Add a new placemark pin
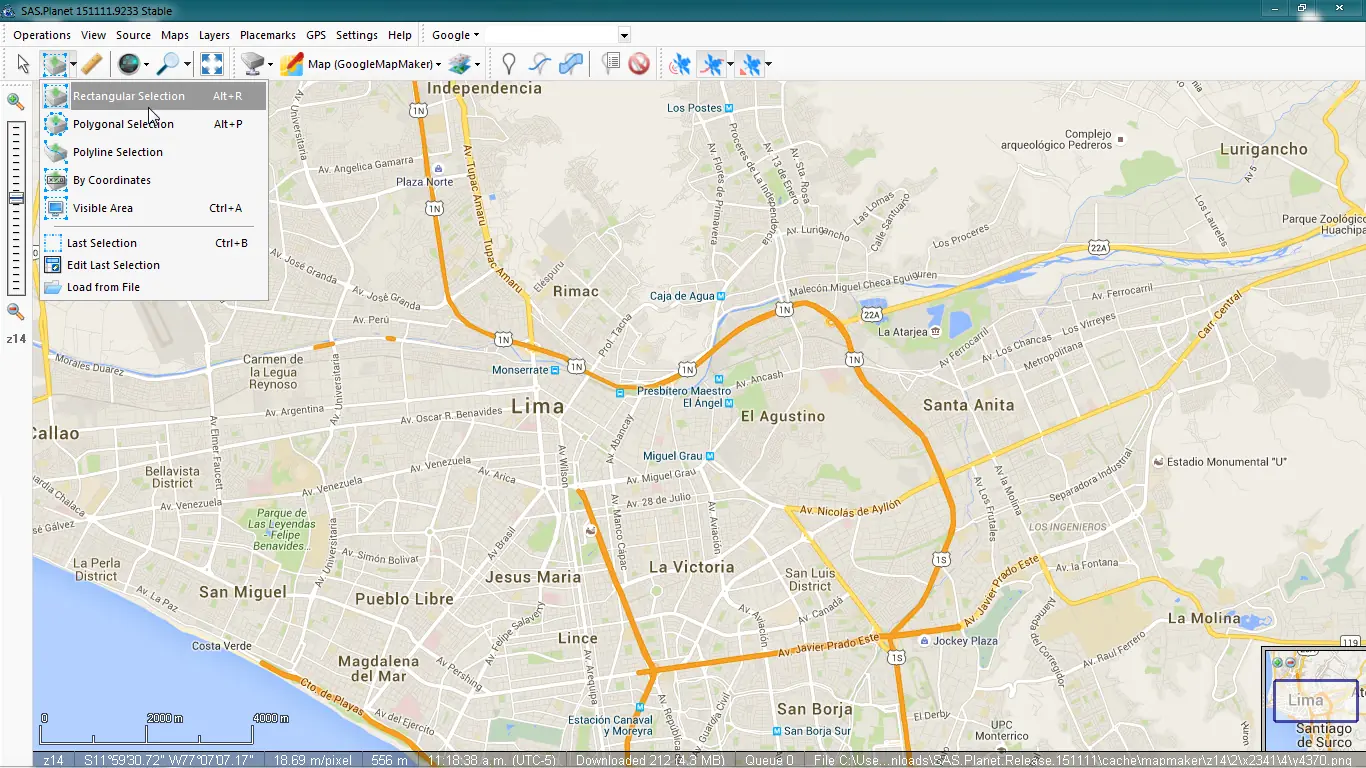 [509, 64]
